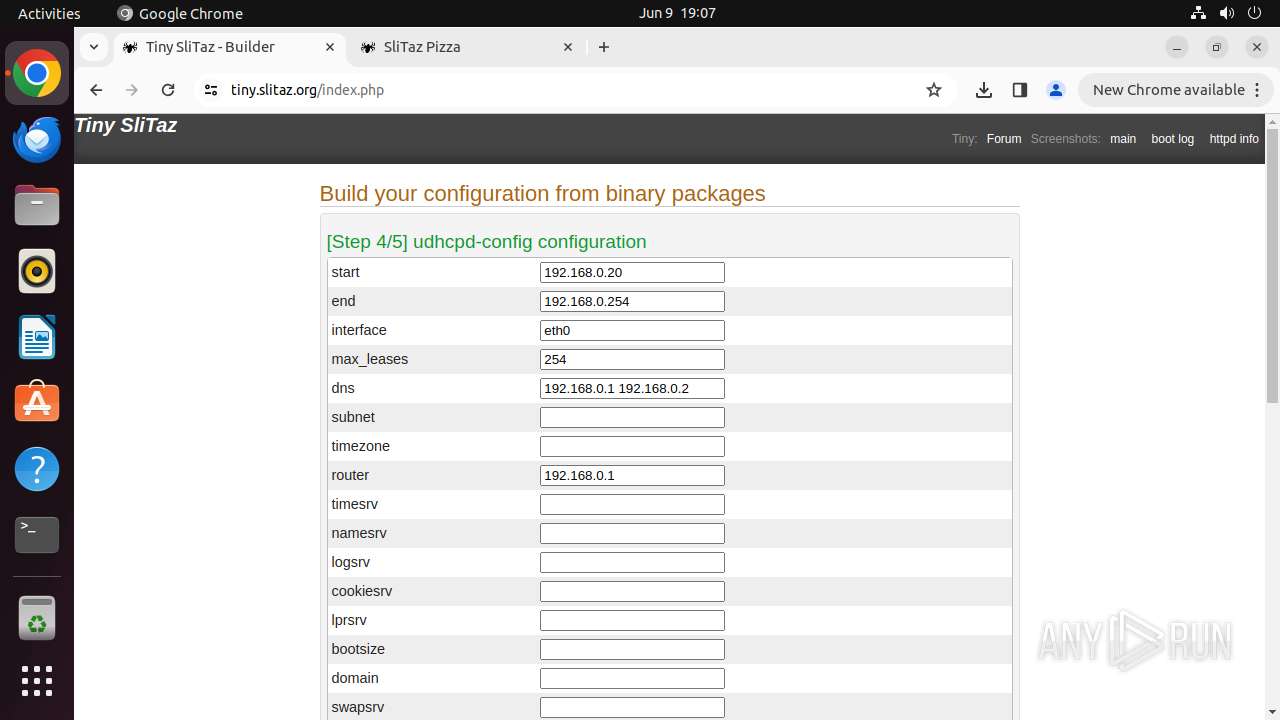Launch Thunderbird mail from the dock
This screenshot has height=720, width=1280.
click(x=37, y=140)
